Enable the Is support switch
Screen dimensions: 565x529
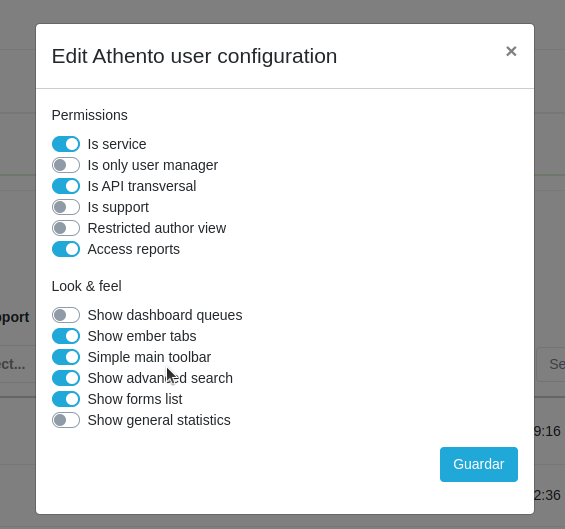66,207
